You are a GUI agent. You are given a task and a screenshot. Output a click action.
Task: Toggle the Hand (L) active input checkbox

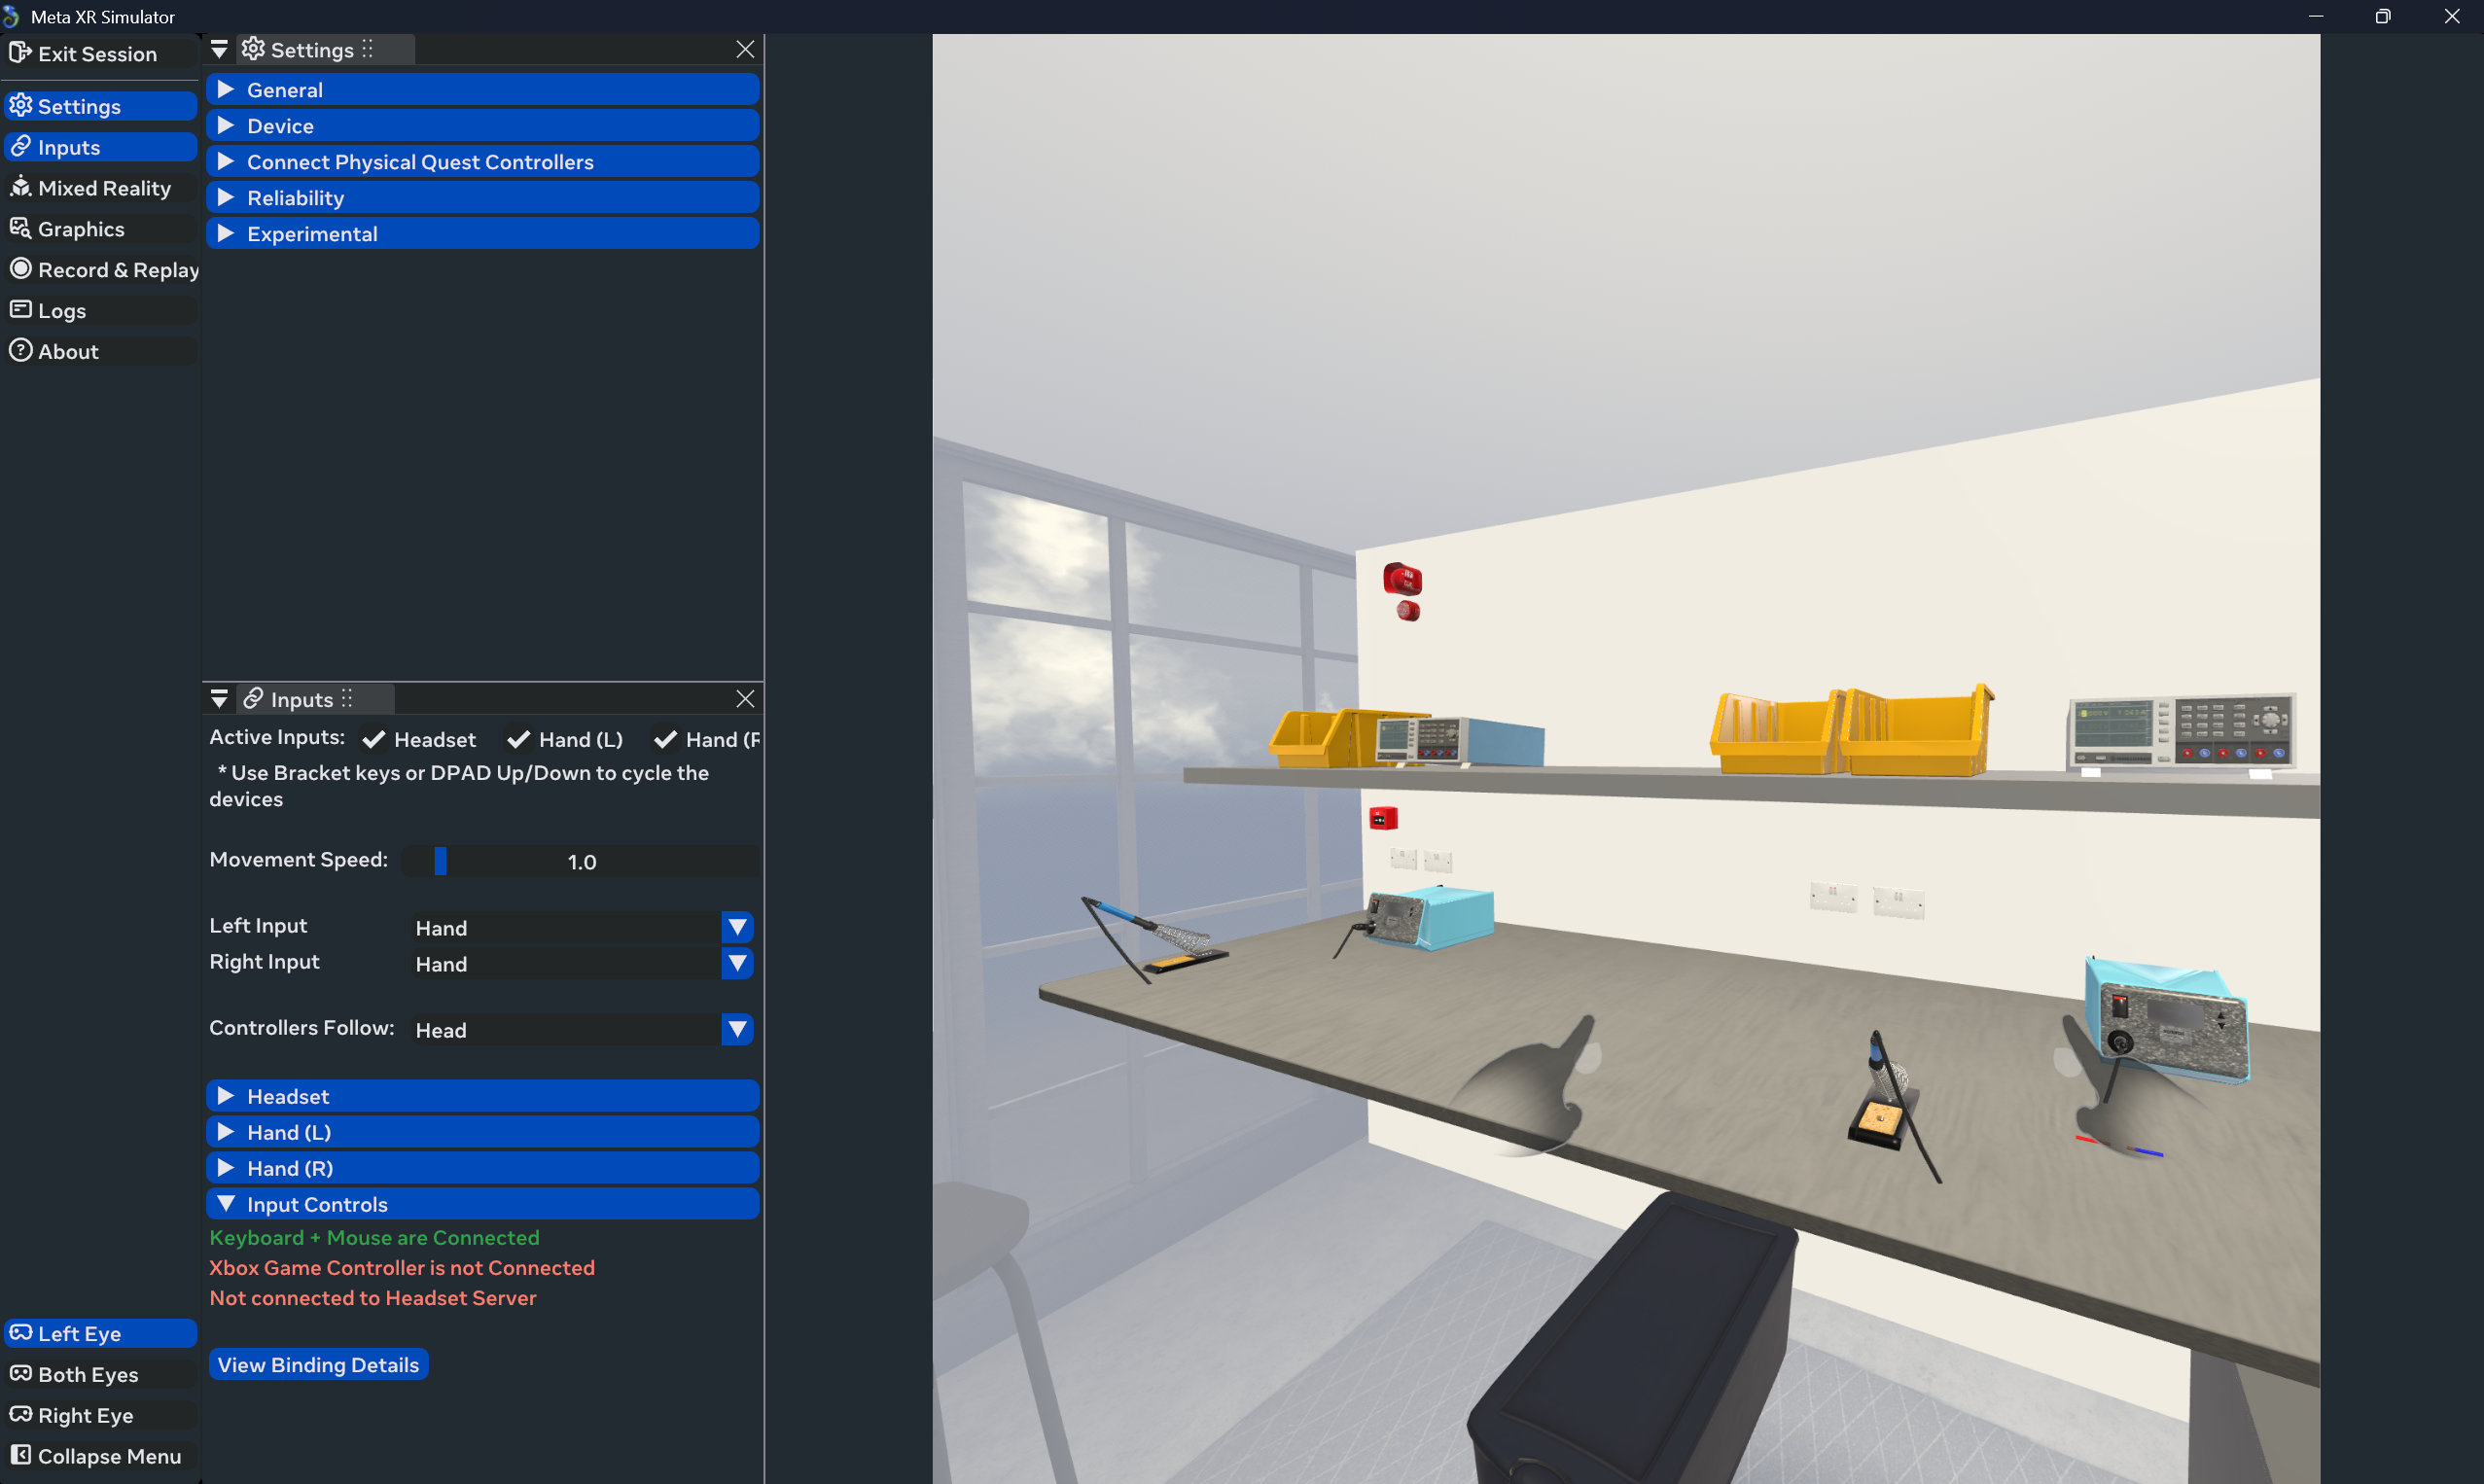(x=518, y=740)
